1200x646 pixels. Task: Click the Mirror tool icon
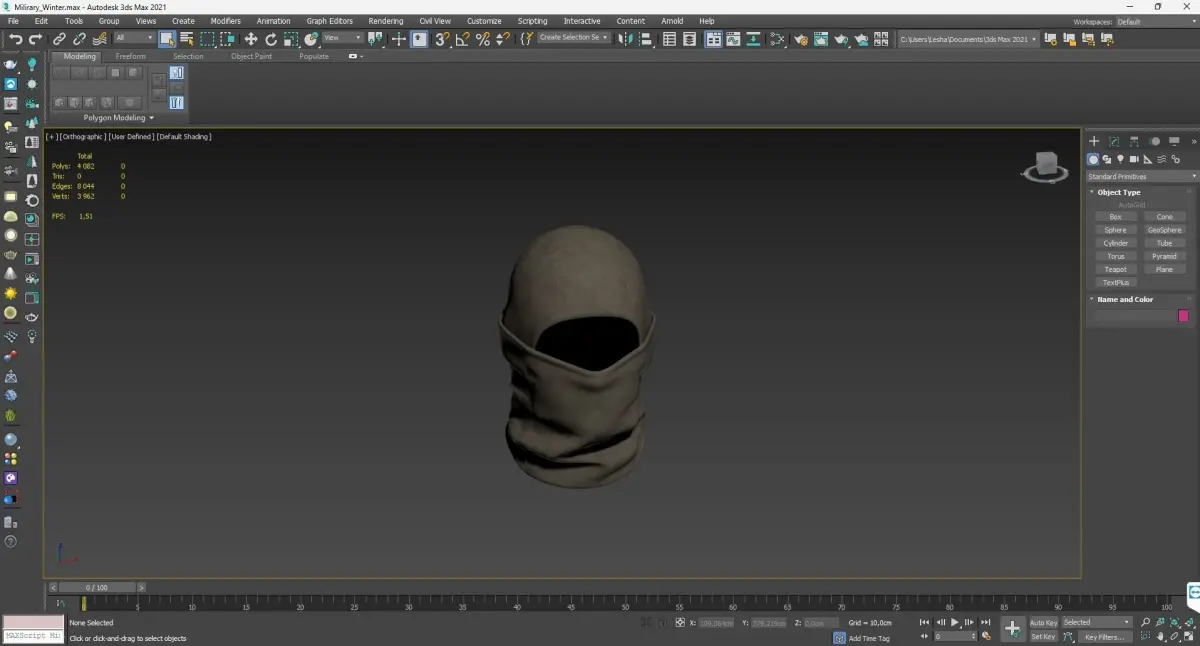pyautogui.click(x=626, y=39)
